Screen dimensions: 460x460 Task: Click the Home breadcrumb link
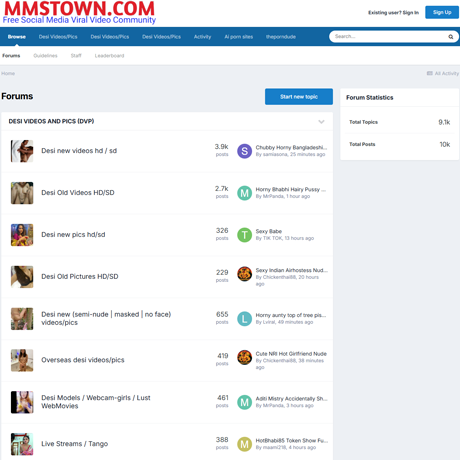(x=8, y=73)
